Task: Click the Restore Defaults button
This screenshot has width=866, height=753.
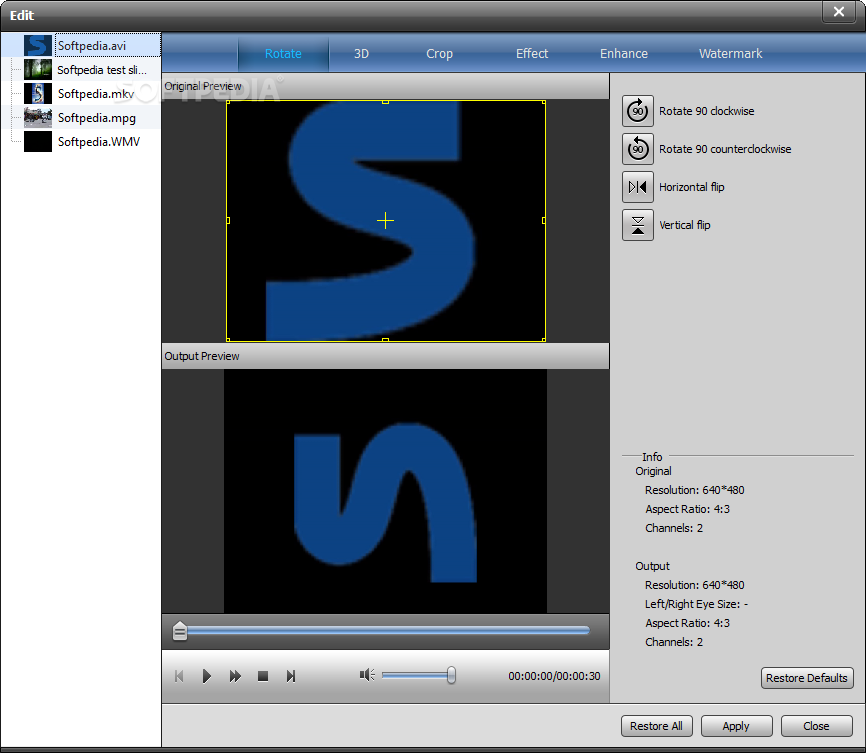Action: 806,678
